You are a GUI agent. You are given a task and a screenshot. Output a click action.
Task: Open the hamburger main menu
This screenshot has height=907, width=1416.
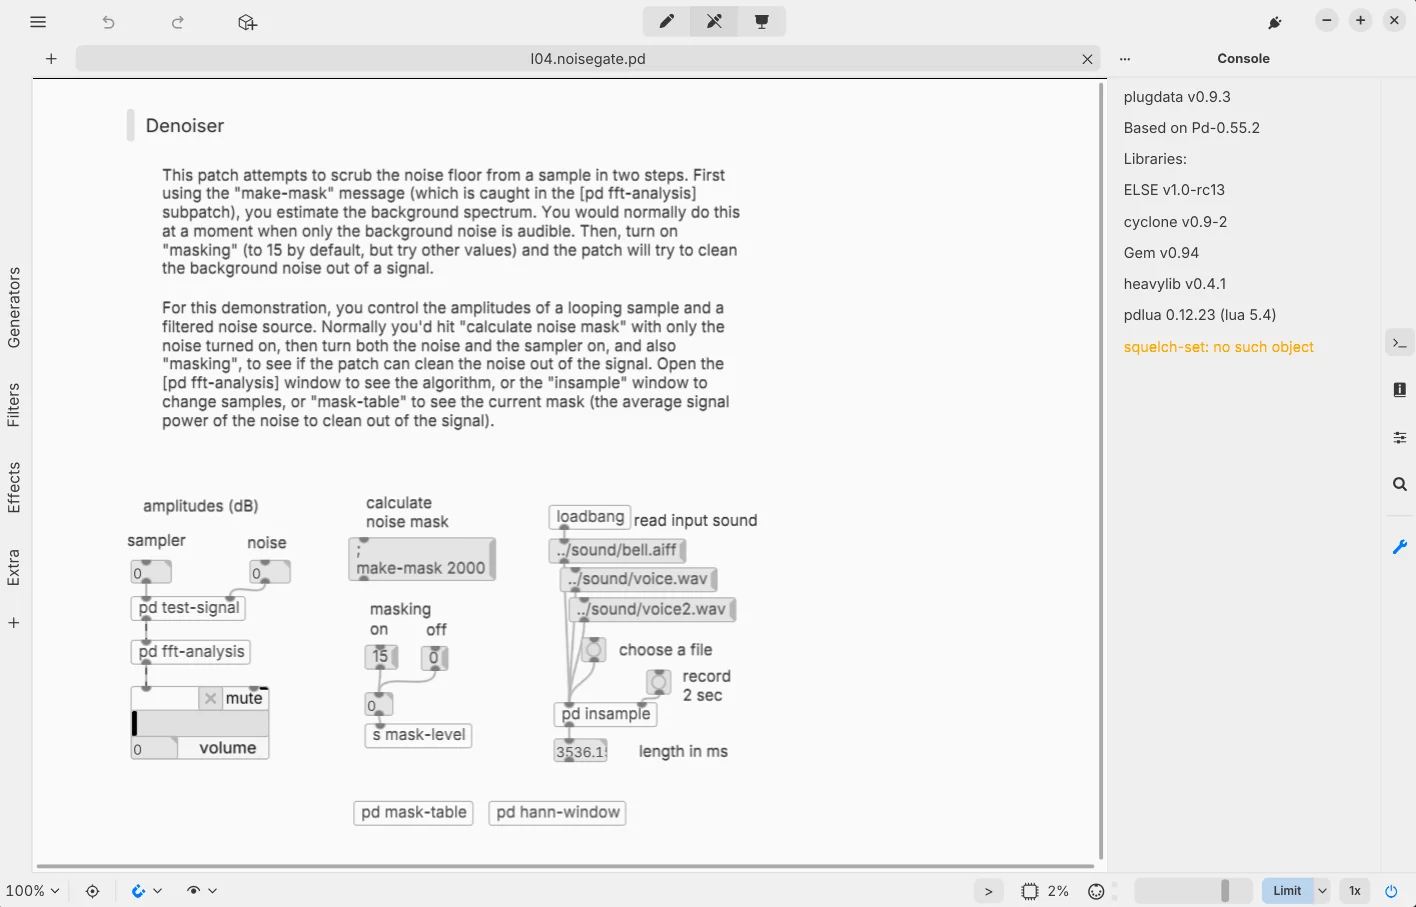coord(38,22)
